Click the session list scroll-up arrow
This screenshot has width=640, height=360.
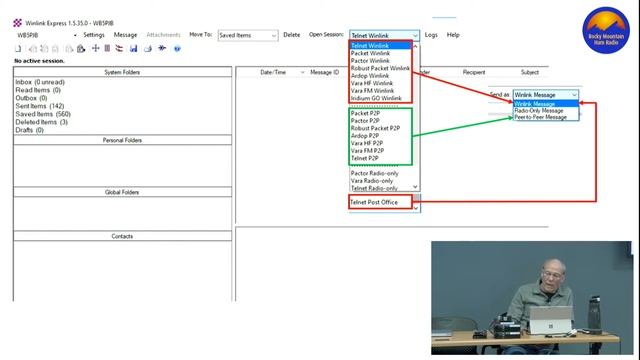(x=416, y=46)
